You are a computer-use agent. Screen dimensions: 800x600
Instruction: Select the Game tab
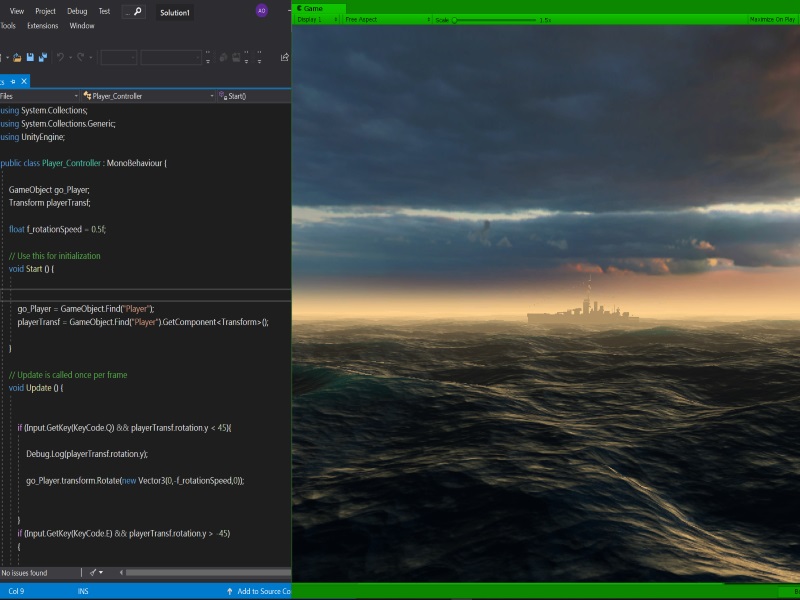tap(311, 7)
